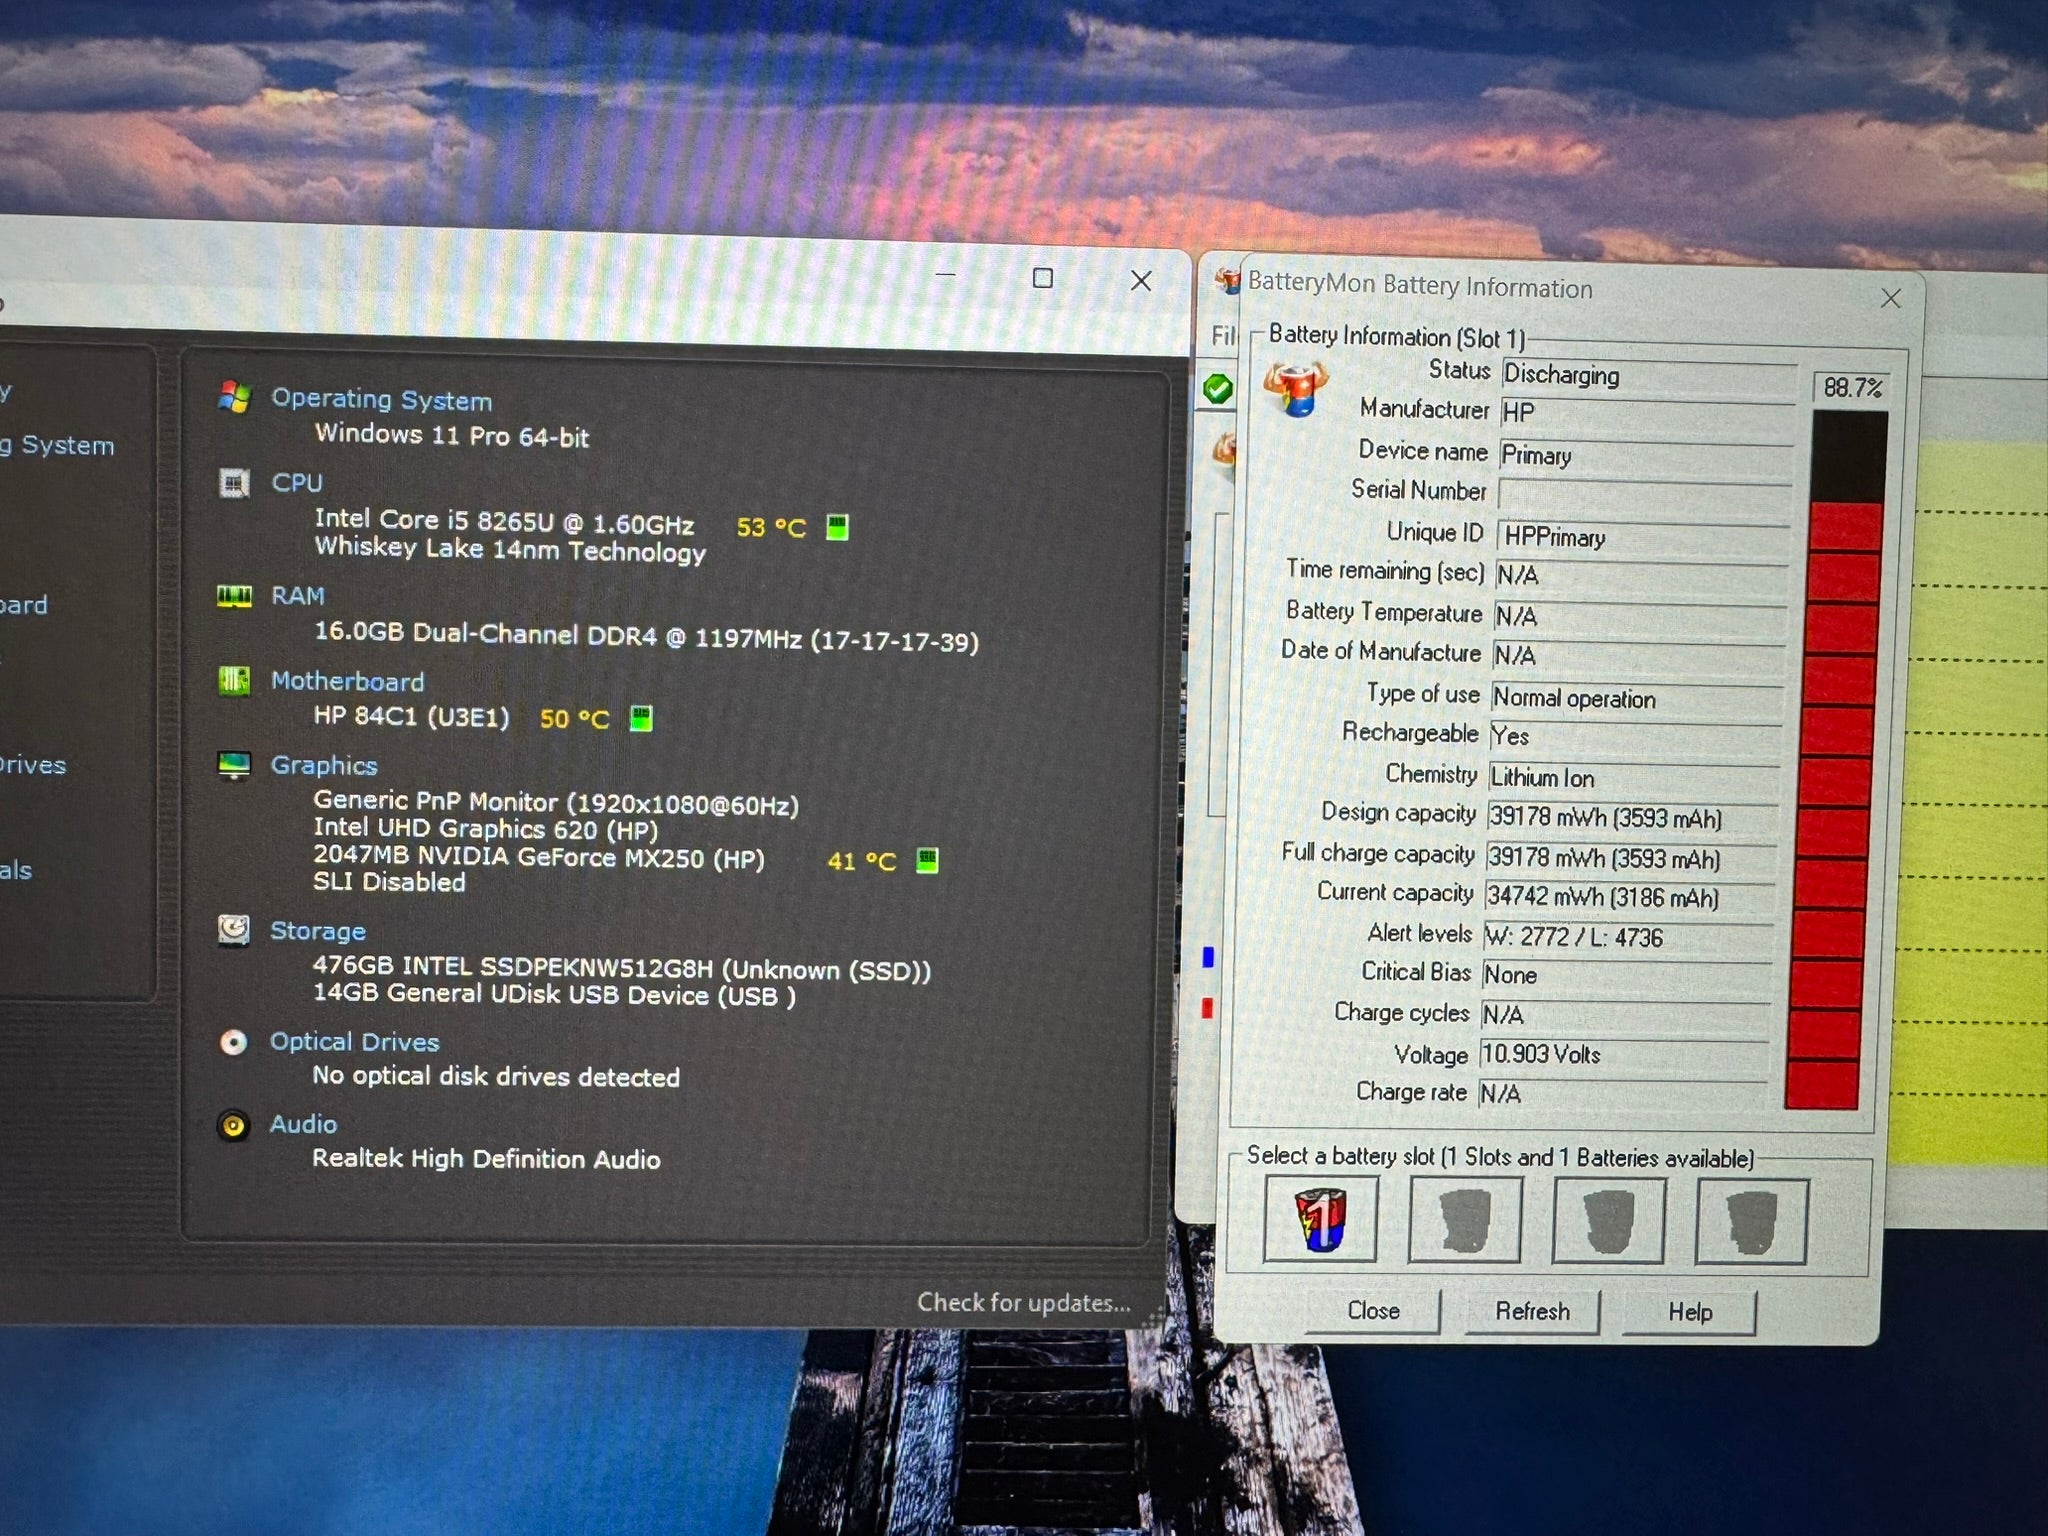Minimize the Speccy window
The width and height of the screenshot is (2048, 1536).
tap(946, 275)
